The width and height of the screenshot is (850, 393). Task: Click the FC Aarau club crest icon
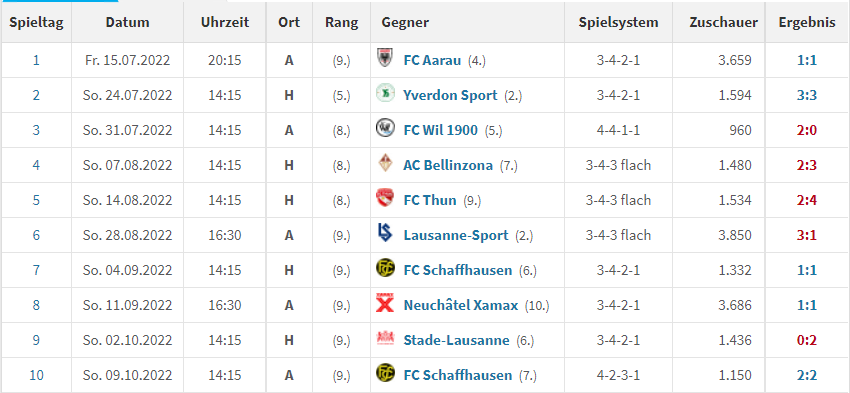(383, 59)
